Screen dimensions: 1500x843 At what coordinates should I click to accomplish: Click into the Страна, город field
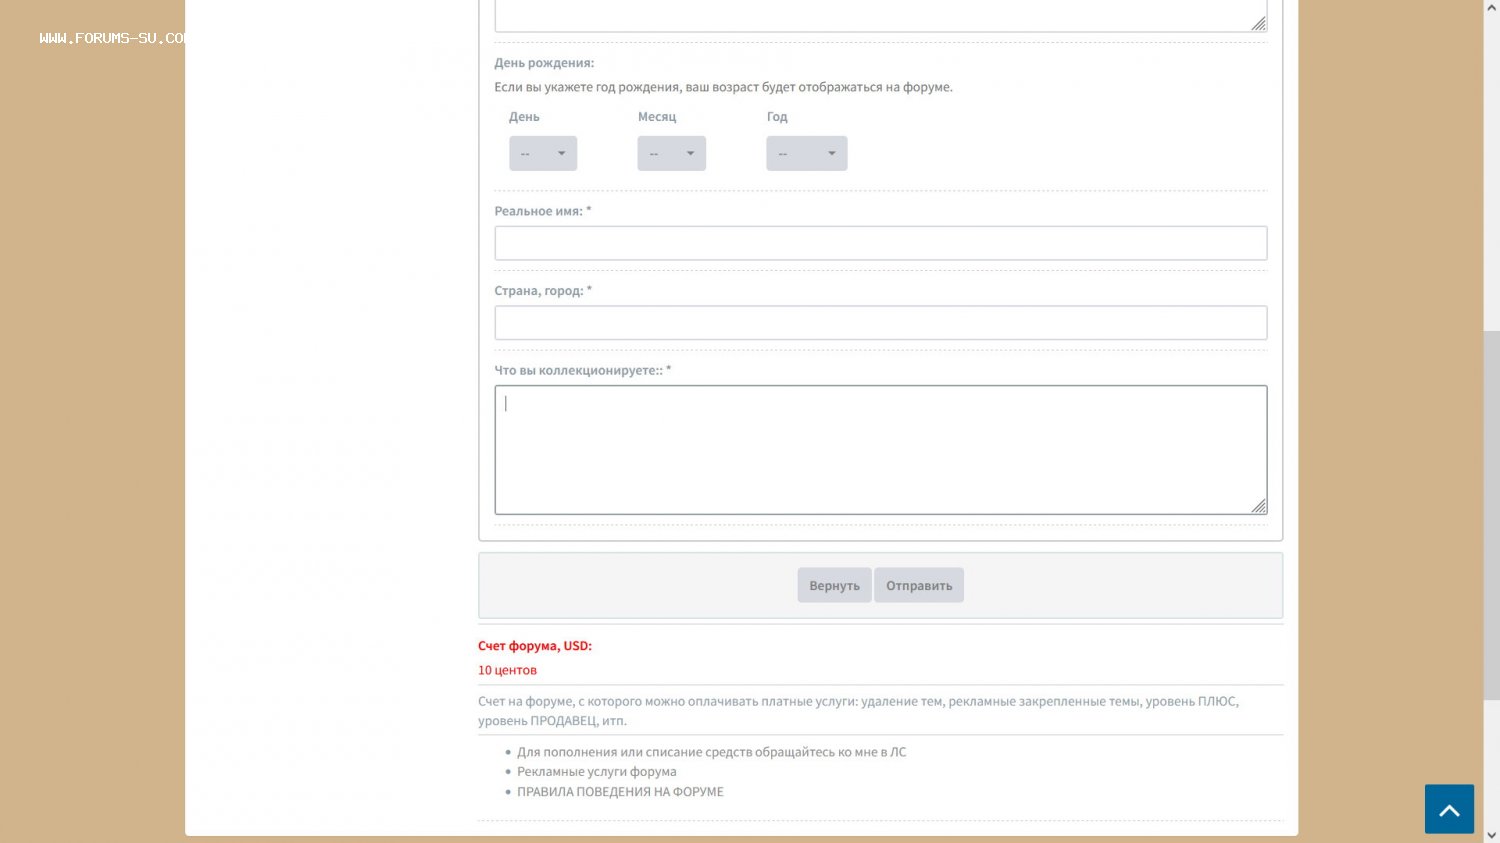pos(880,323)
